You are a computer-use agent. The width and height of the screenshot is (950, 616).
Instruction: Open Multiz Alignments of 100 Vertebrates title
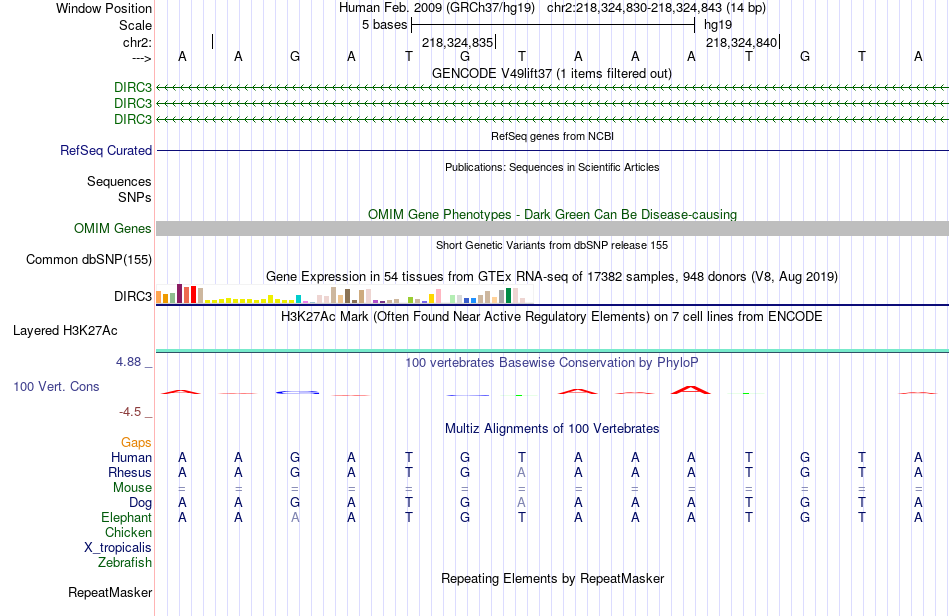pyautogui.click(x=552, y=429)
